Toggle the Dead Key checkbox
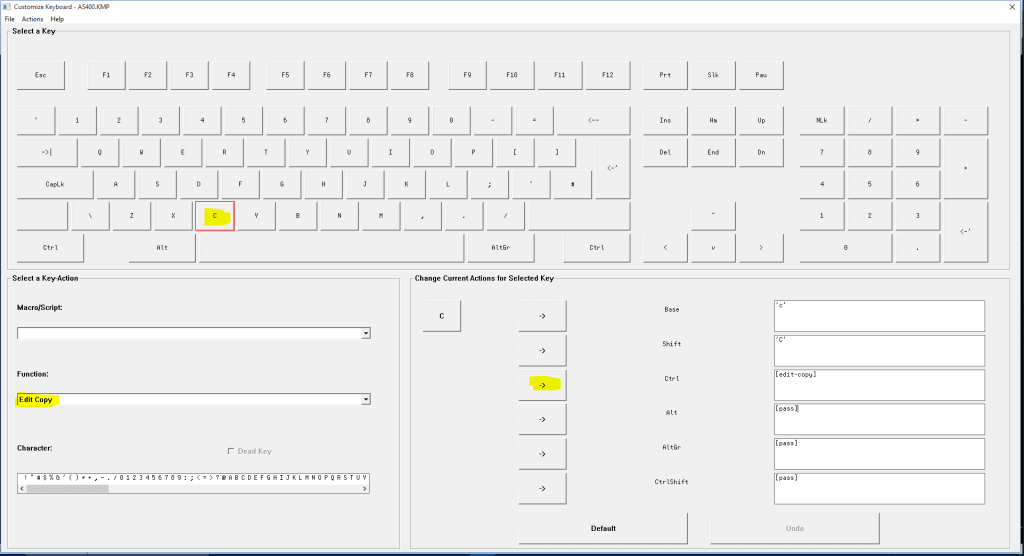Screen dimensions: 1024x556 (x=232, y=451)
